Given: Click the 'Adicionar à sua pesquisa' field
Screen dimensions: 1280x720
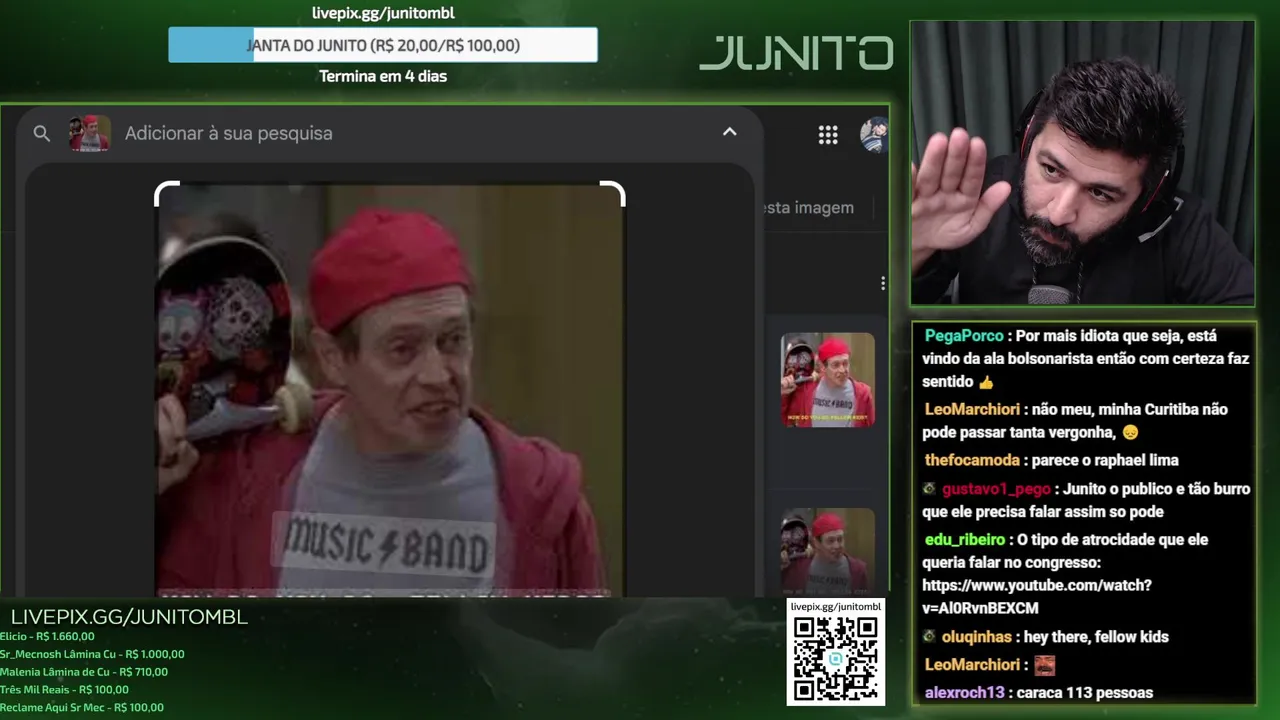Looking at the screenshot, I should pos(228,133).
